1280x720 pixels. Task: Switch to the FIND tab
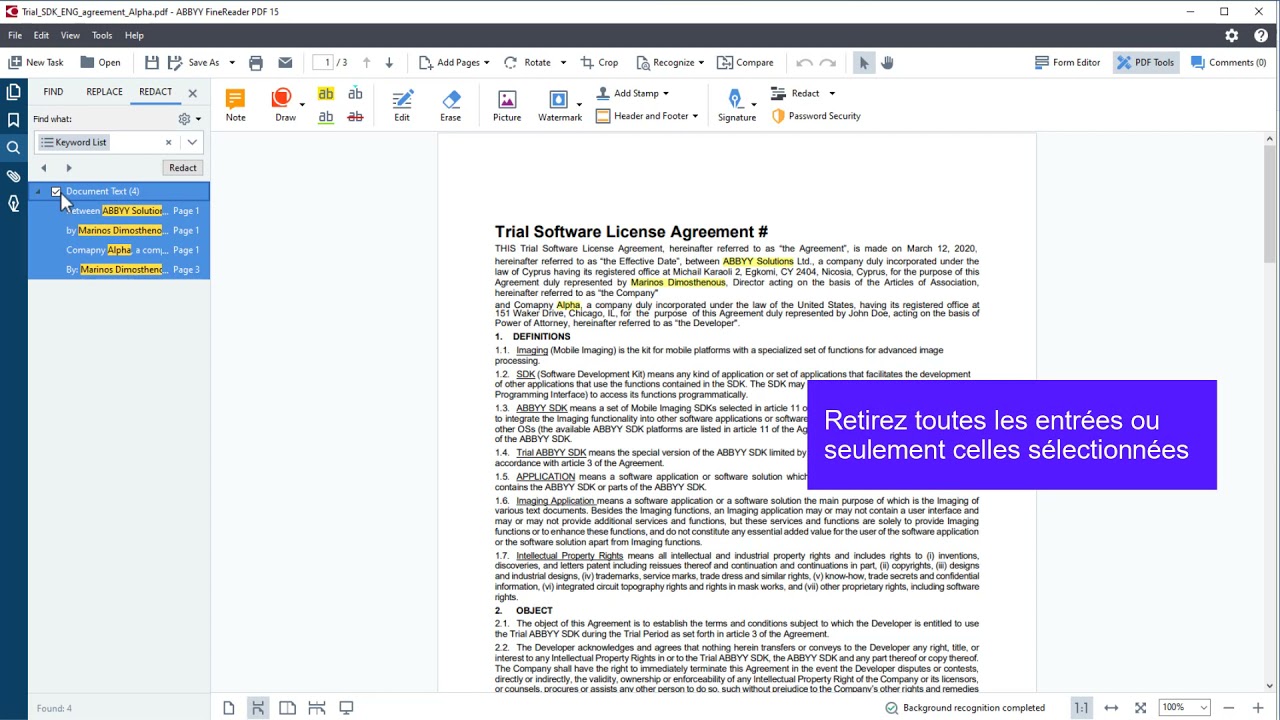tap(53, 92)
